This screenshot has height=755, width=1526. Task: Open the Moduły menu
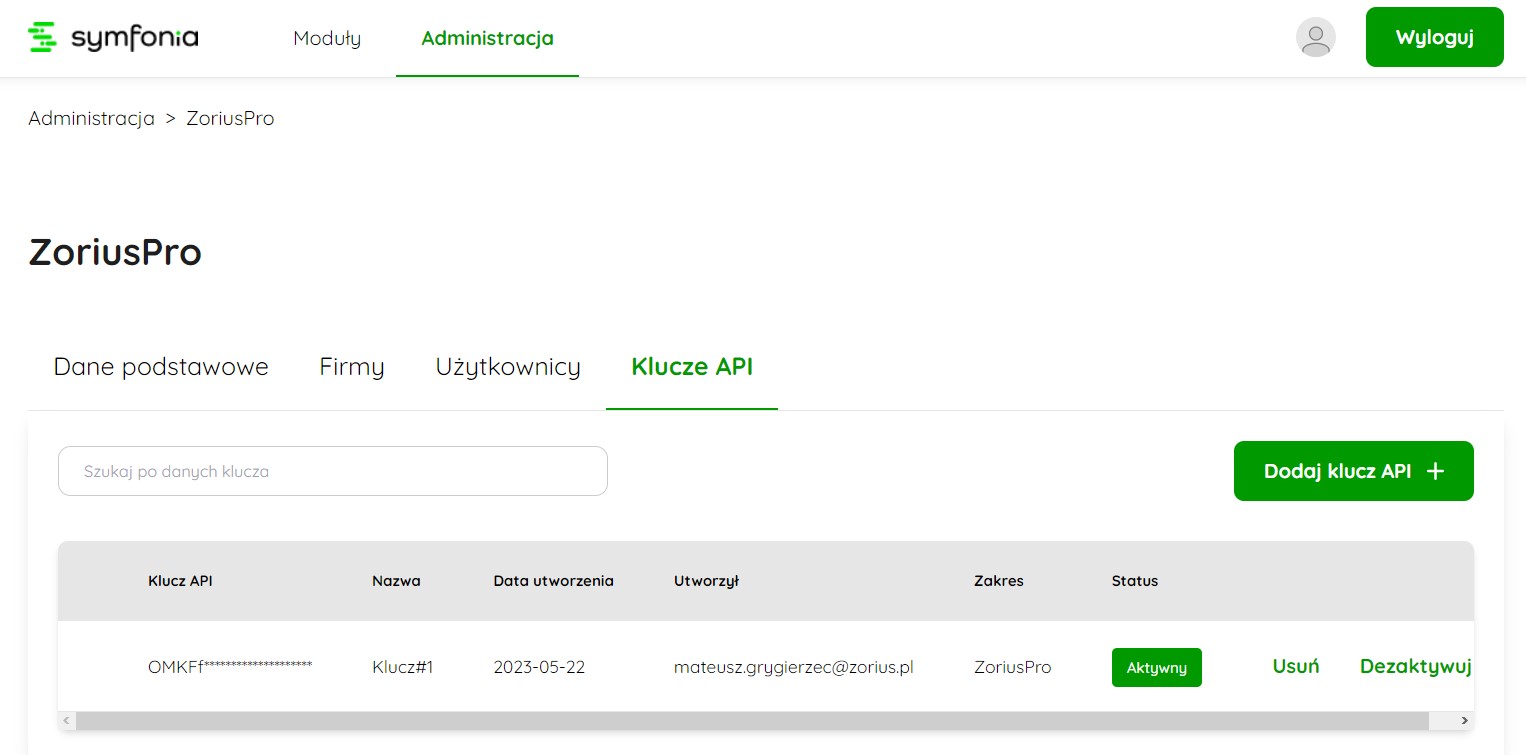[x=327, y=39]
